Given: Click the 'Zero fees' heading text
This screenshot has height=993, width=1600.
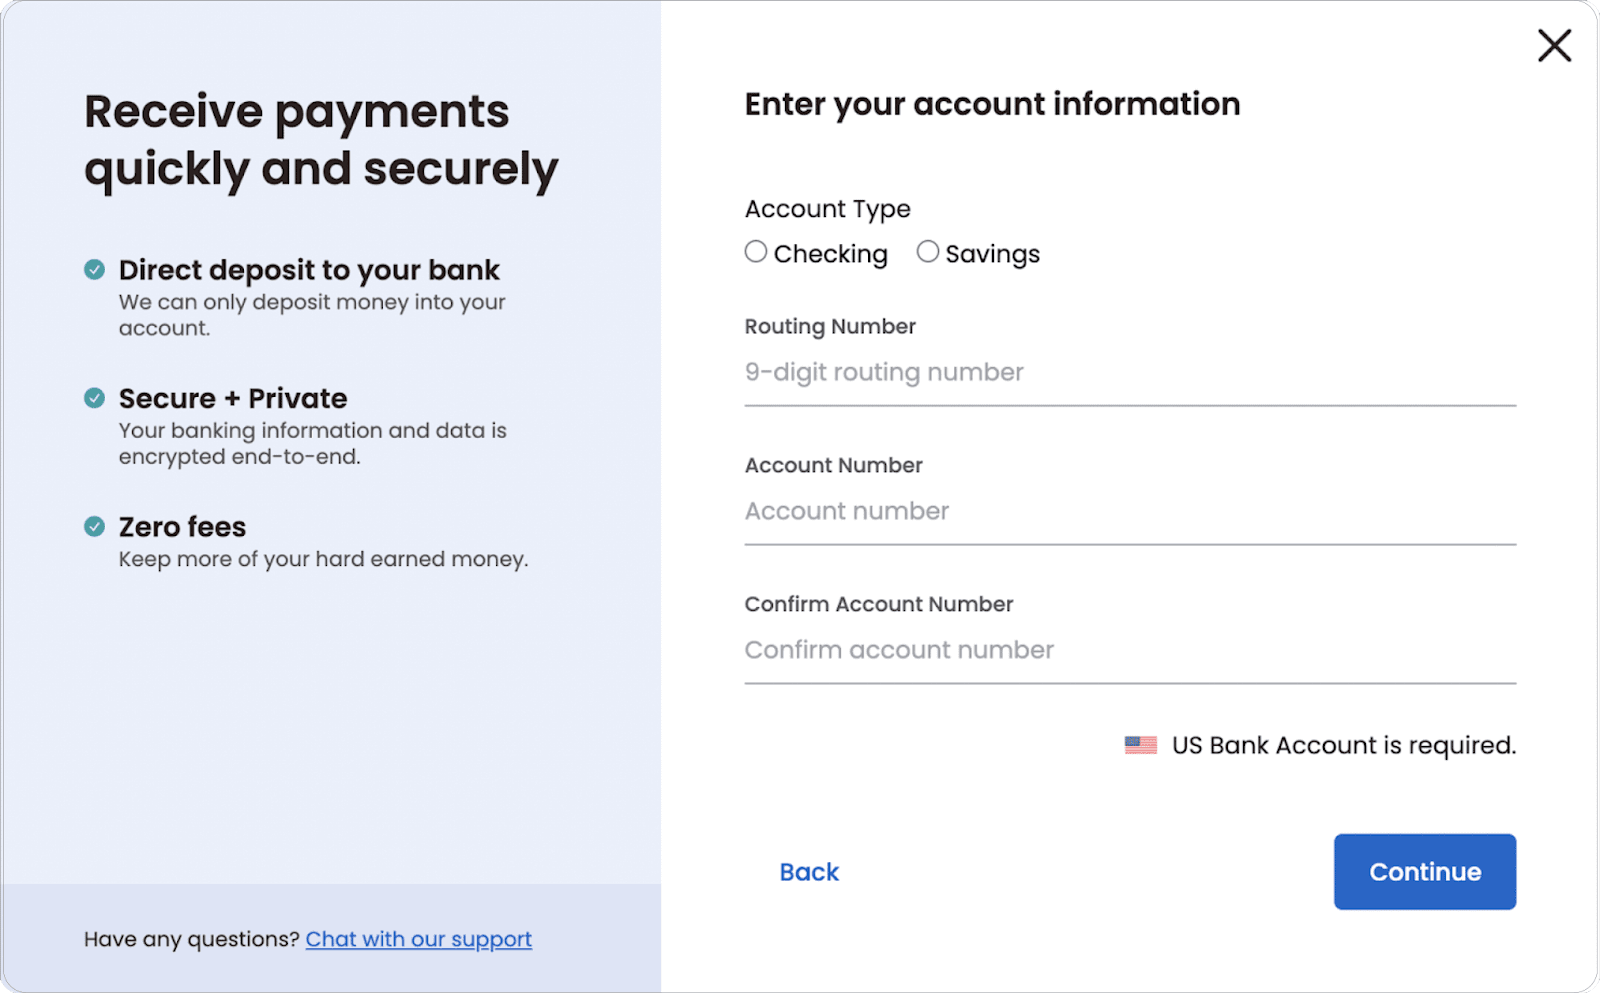Looking at the screenshot, I should point(182,527).
